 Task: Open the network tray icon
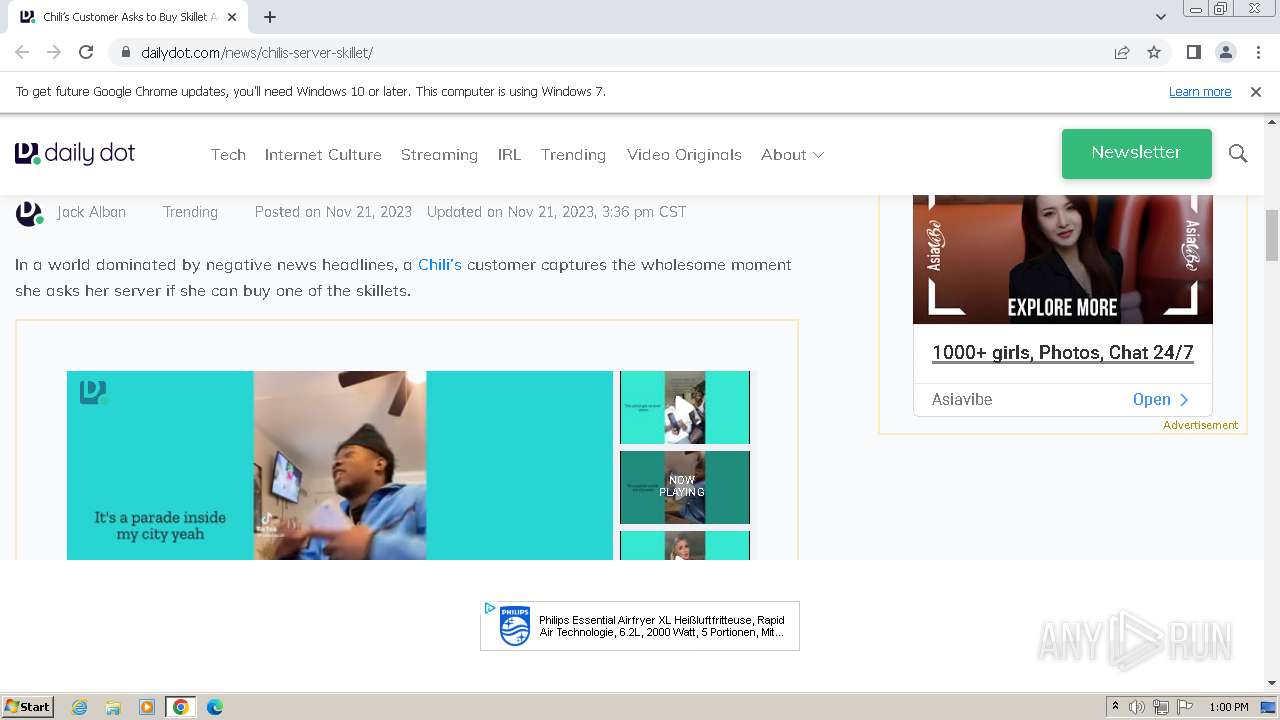pos(1161,707)
